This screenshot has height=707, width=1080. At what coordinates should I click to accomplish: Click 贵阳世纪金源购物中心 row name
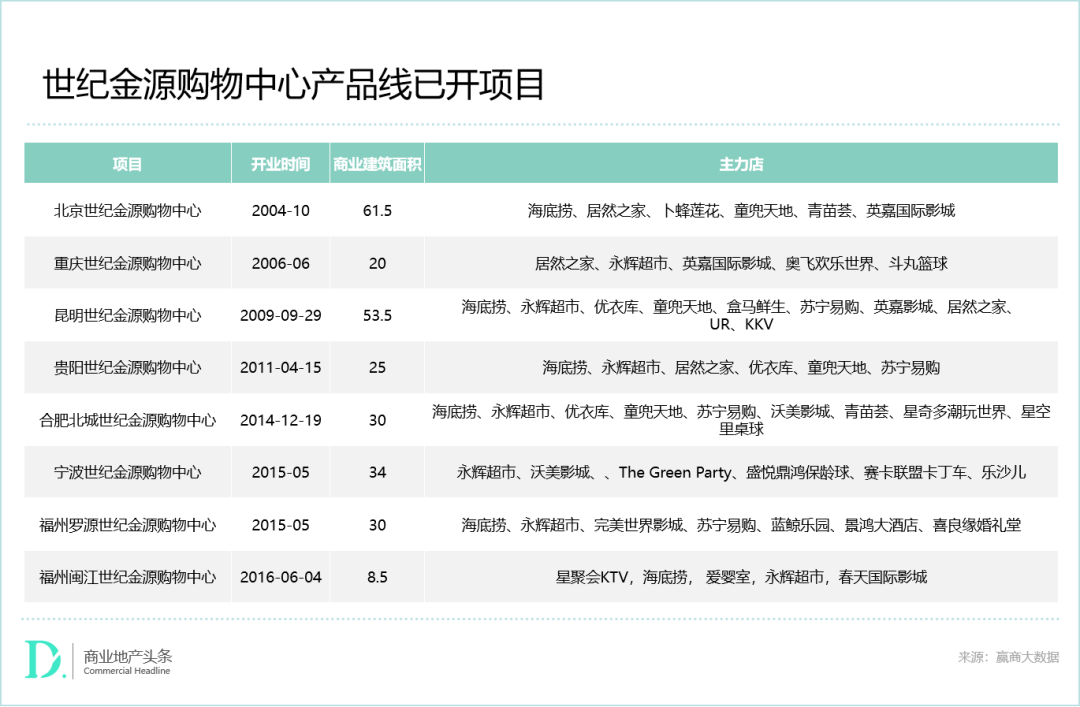[127, 368]
